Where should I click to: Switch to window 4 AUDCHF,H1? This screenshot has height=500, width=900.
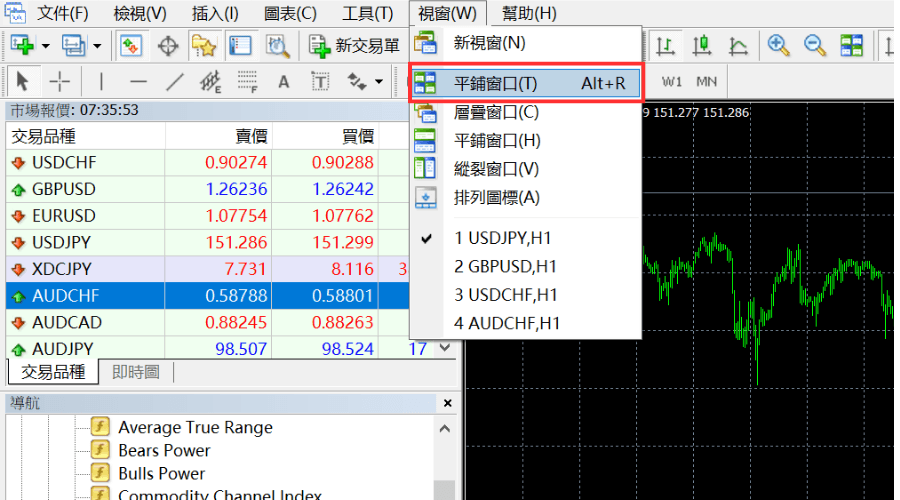pyautogui.click(x=525, y=323)
